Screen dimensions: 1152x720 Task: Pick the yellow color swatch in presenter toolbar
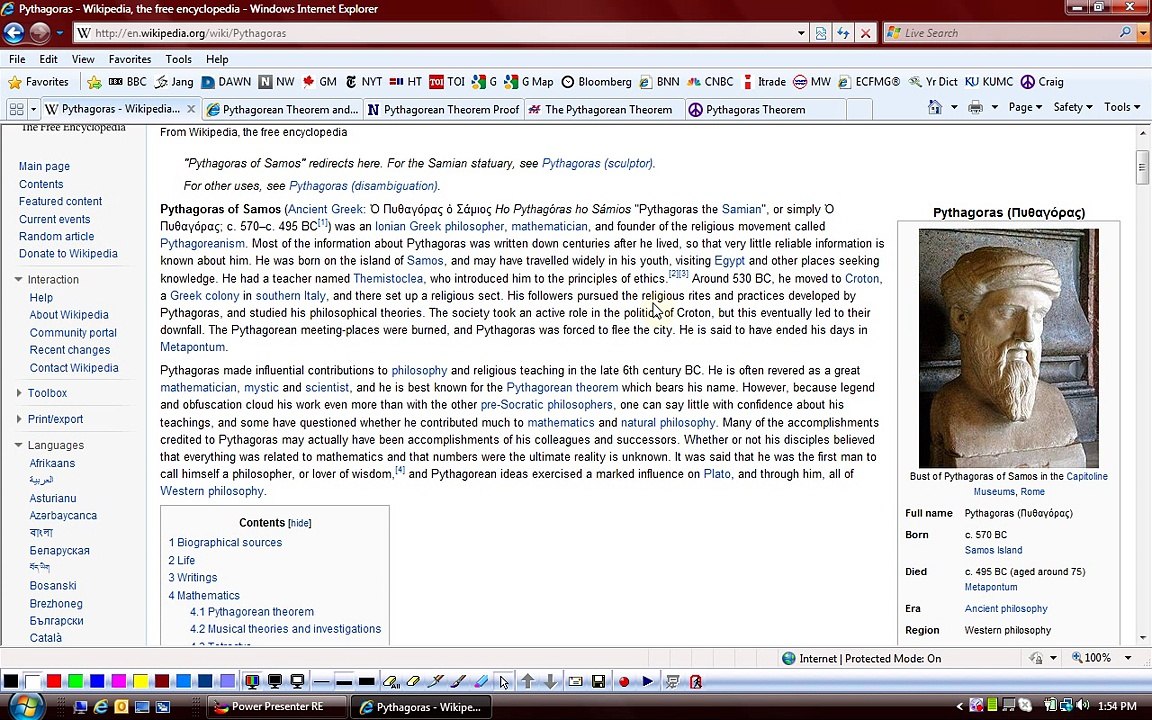140,682
